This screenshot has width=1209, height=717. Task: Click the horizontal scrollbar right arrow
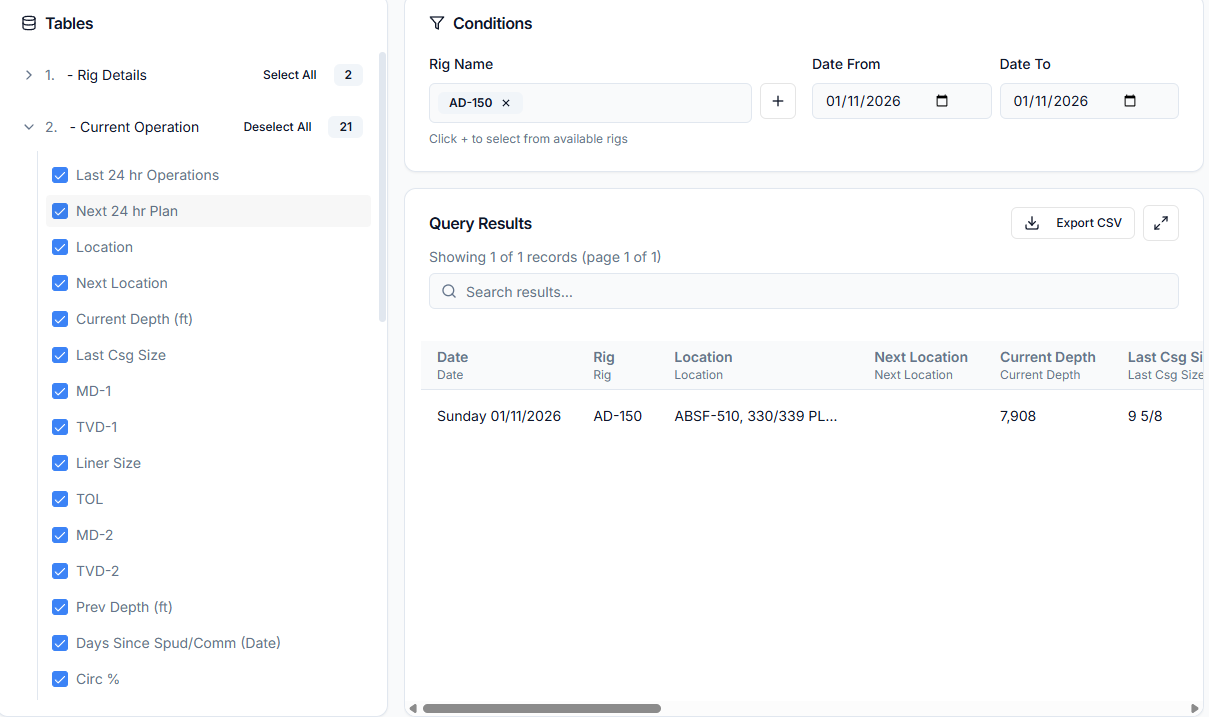1194,708
